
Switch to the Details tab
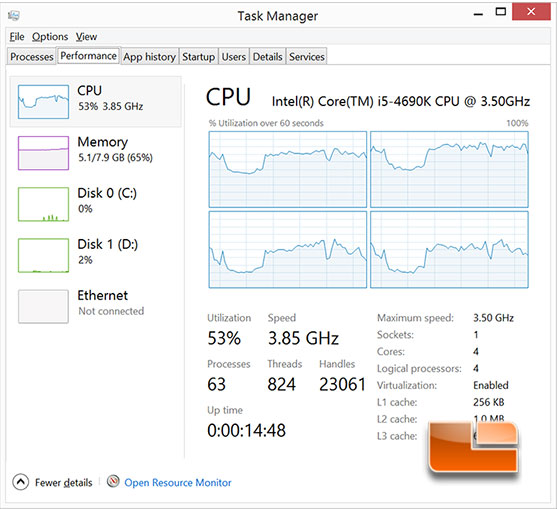pyautogui.click(x=267, y=56)
